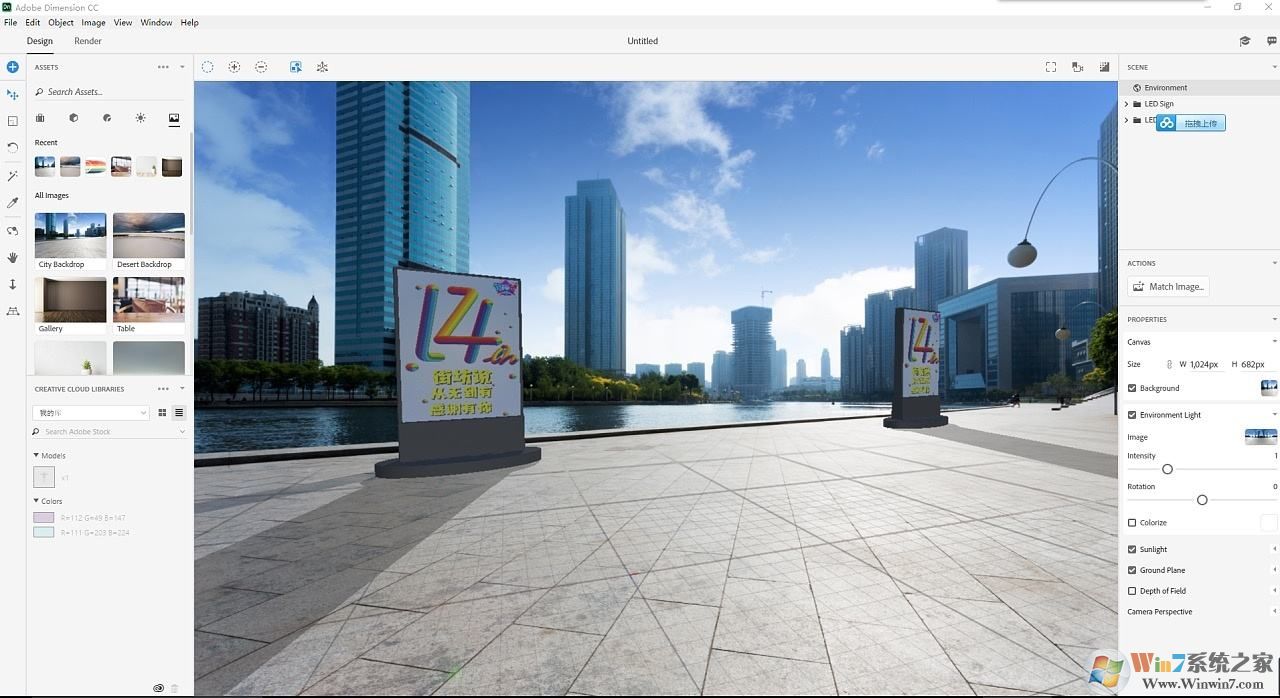
Task: Open the Horizon tool
Action: 13,311
